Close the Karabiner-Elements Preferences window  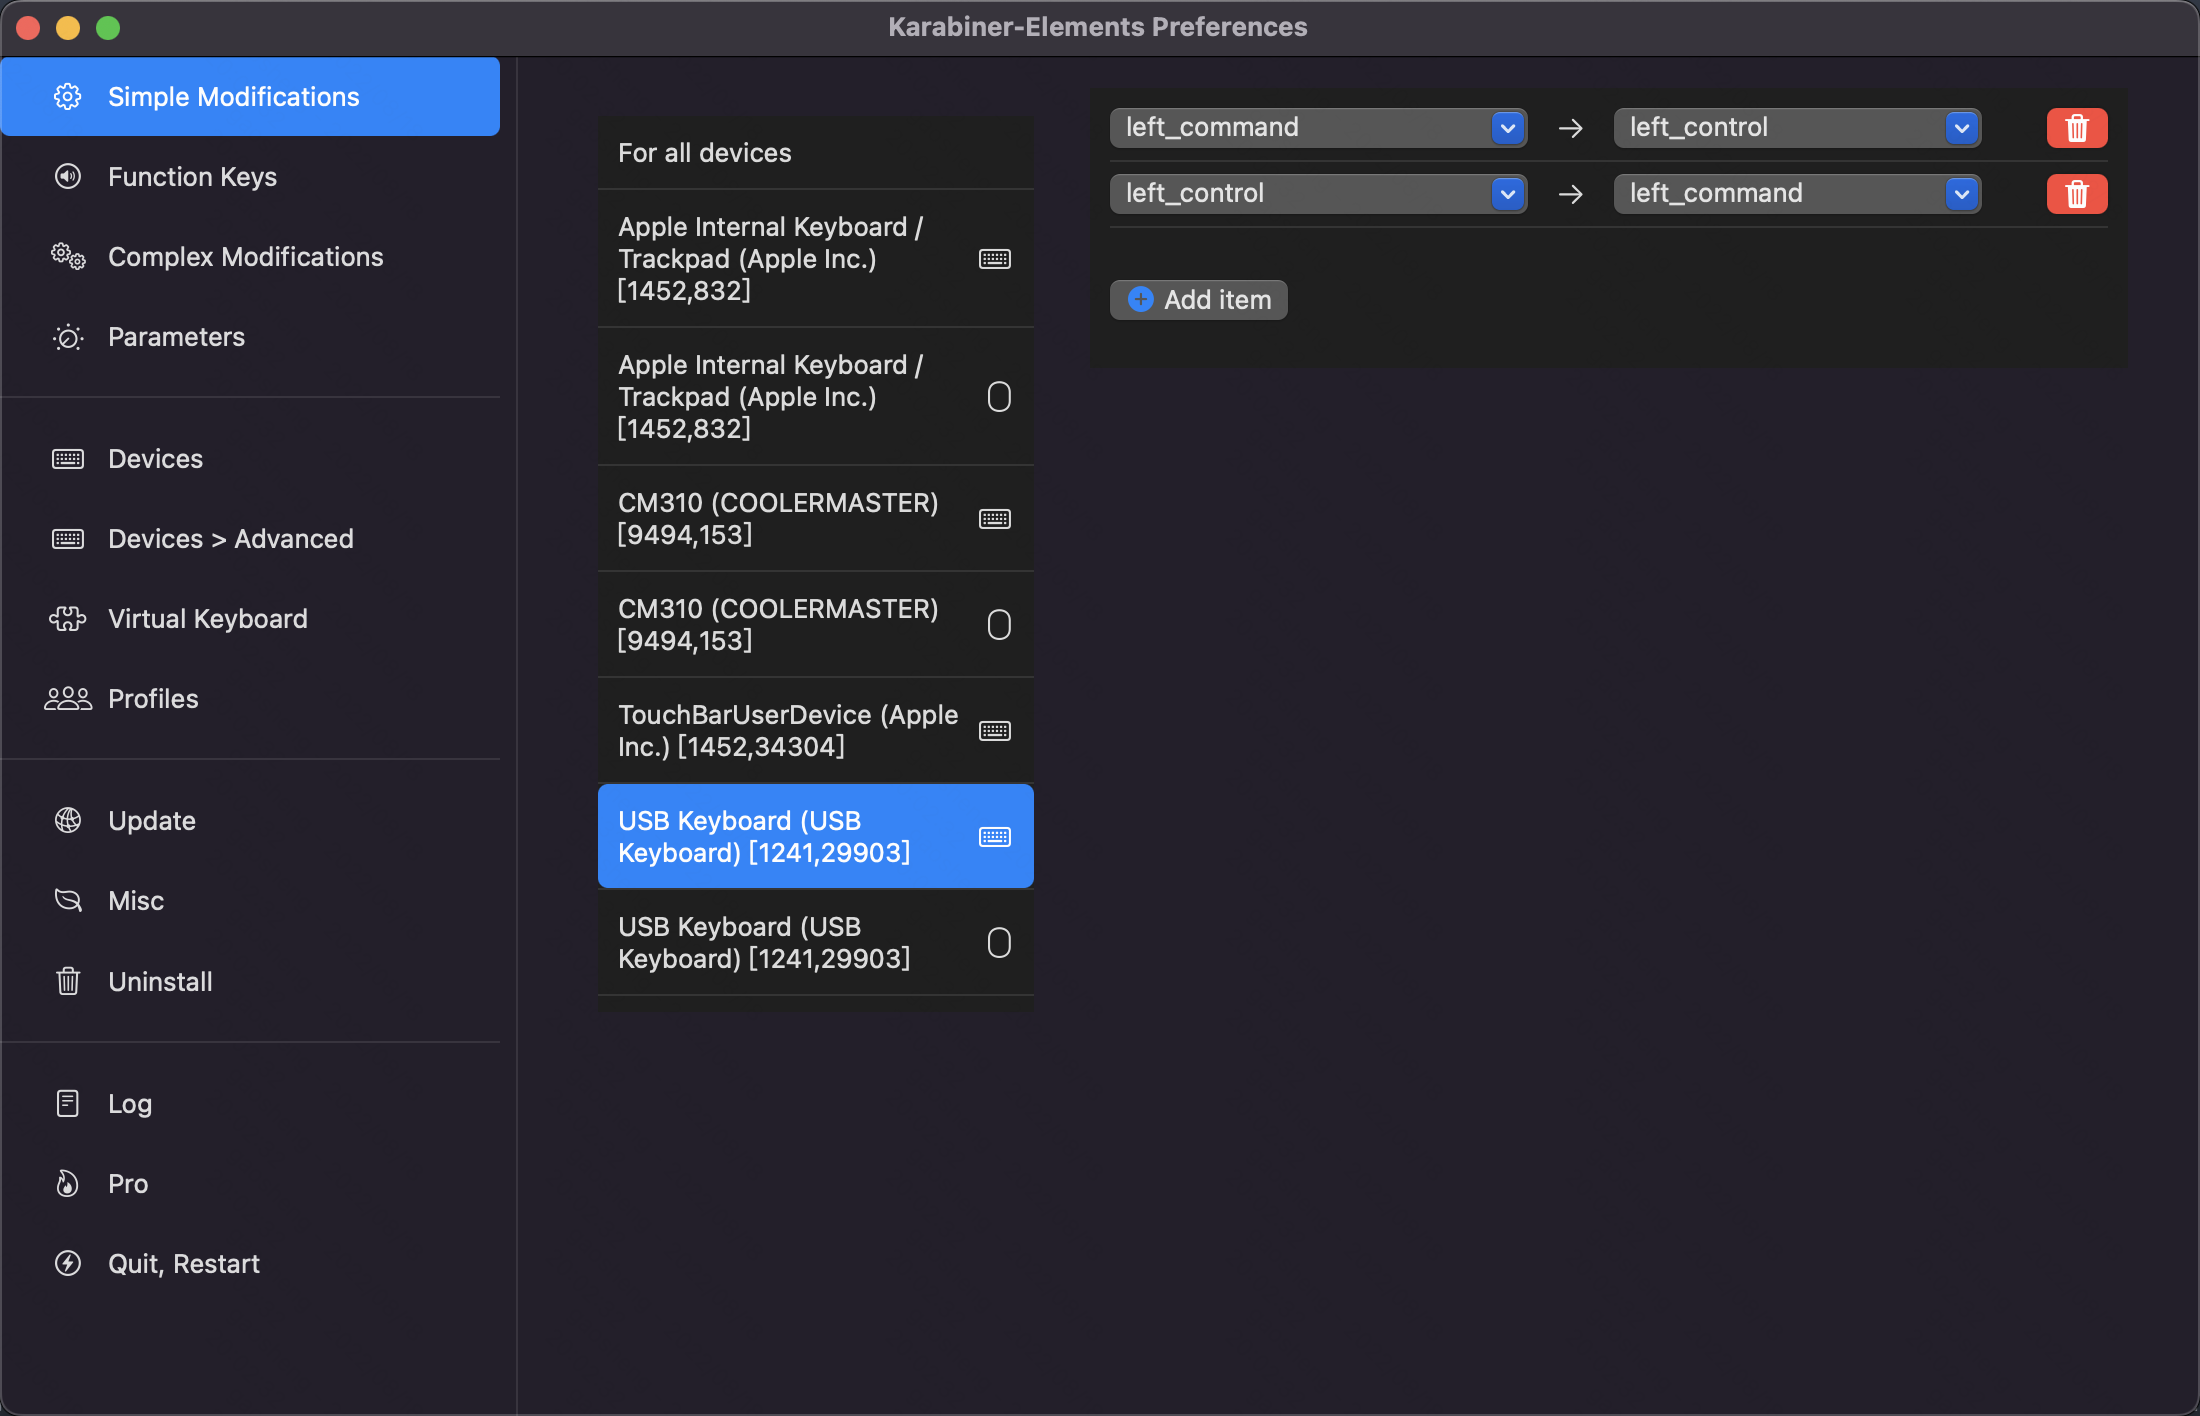tap(28, 28)
